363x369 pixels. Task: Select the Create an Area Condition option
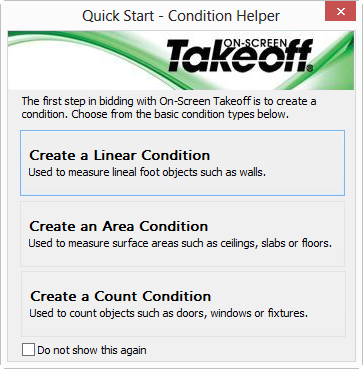(x=182, y=234)
